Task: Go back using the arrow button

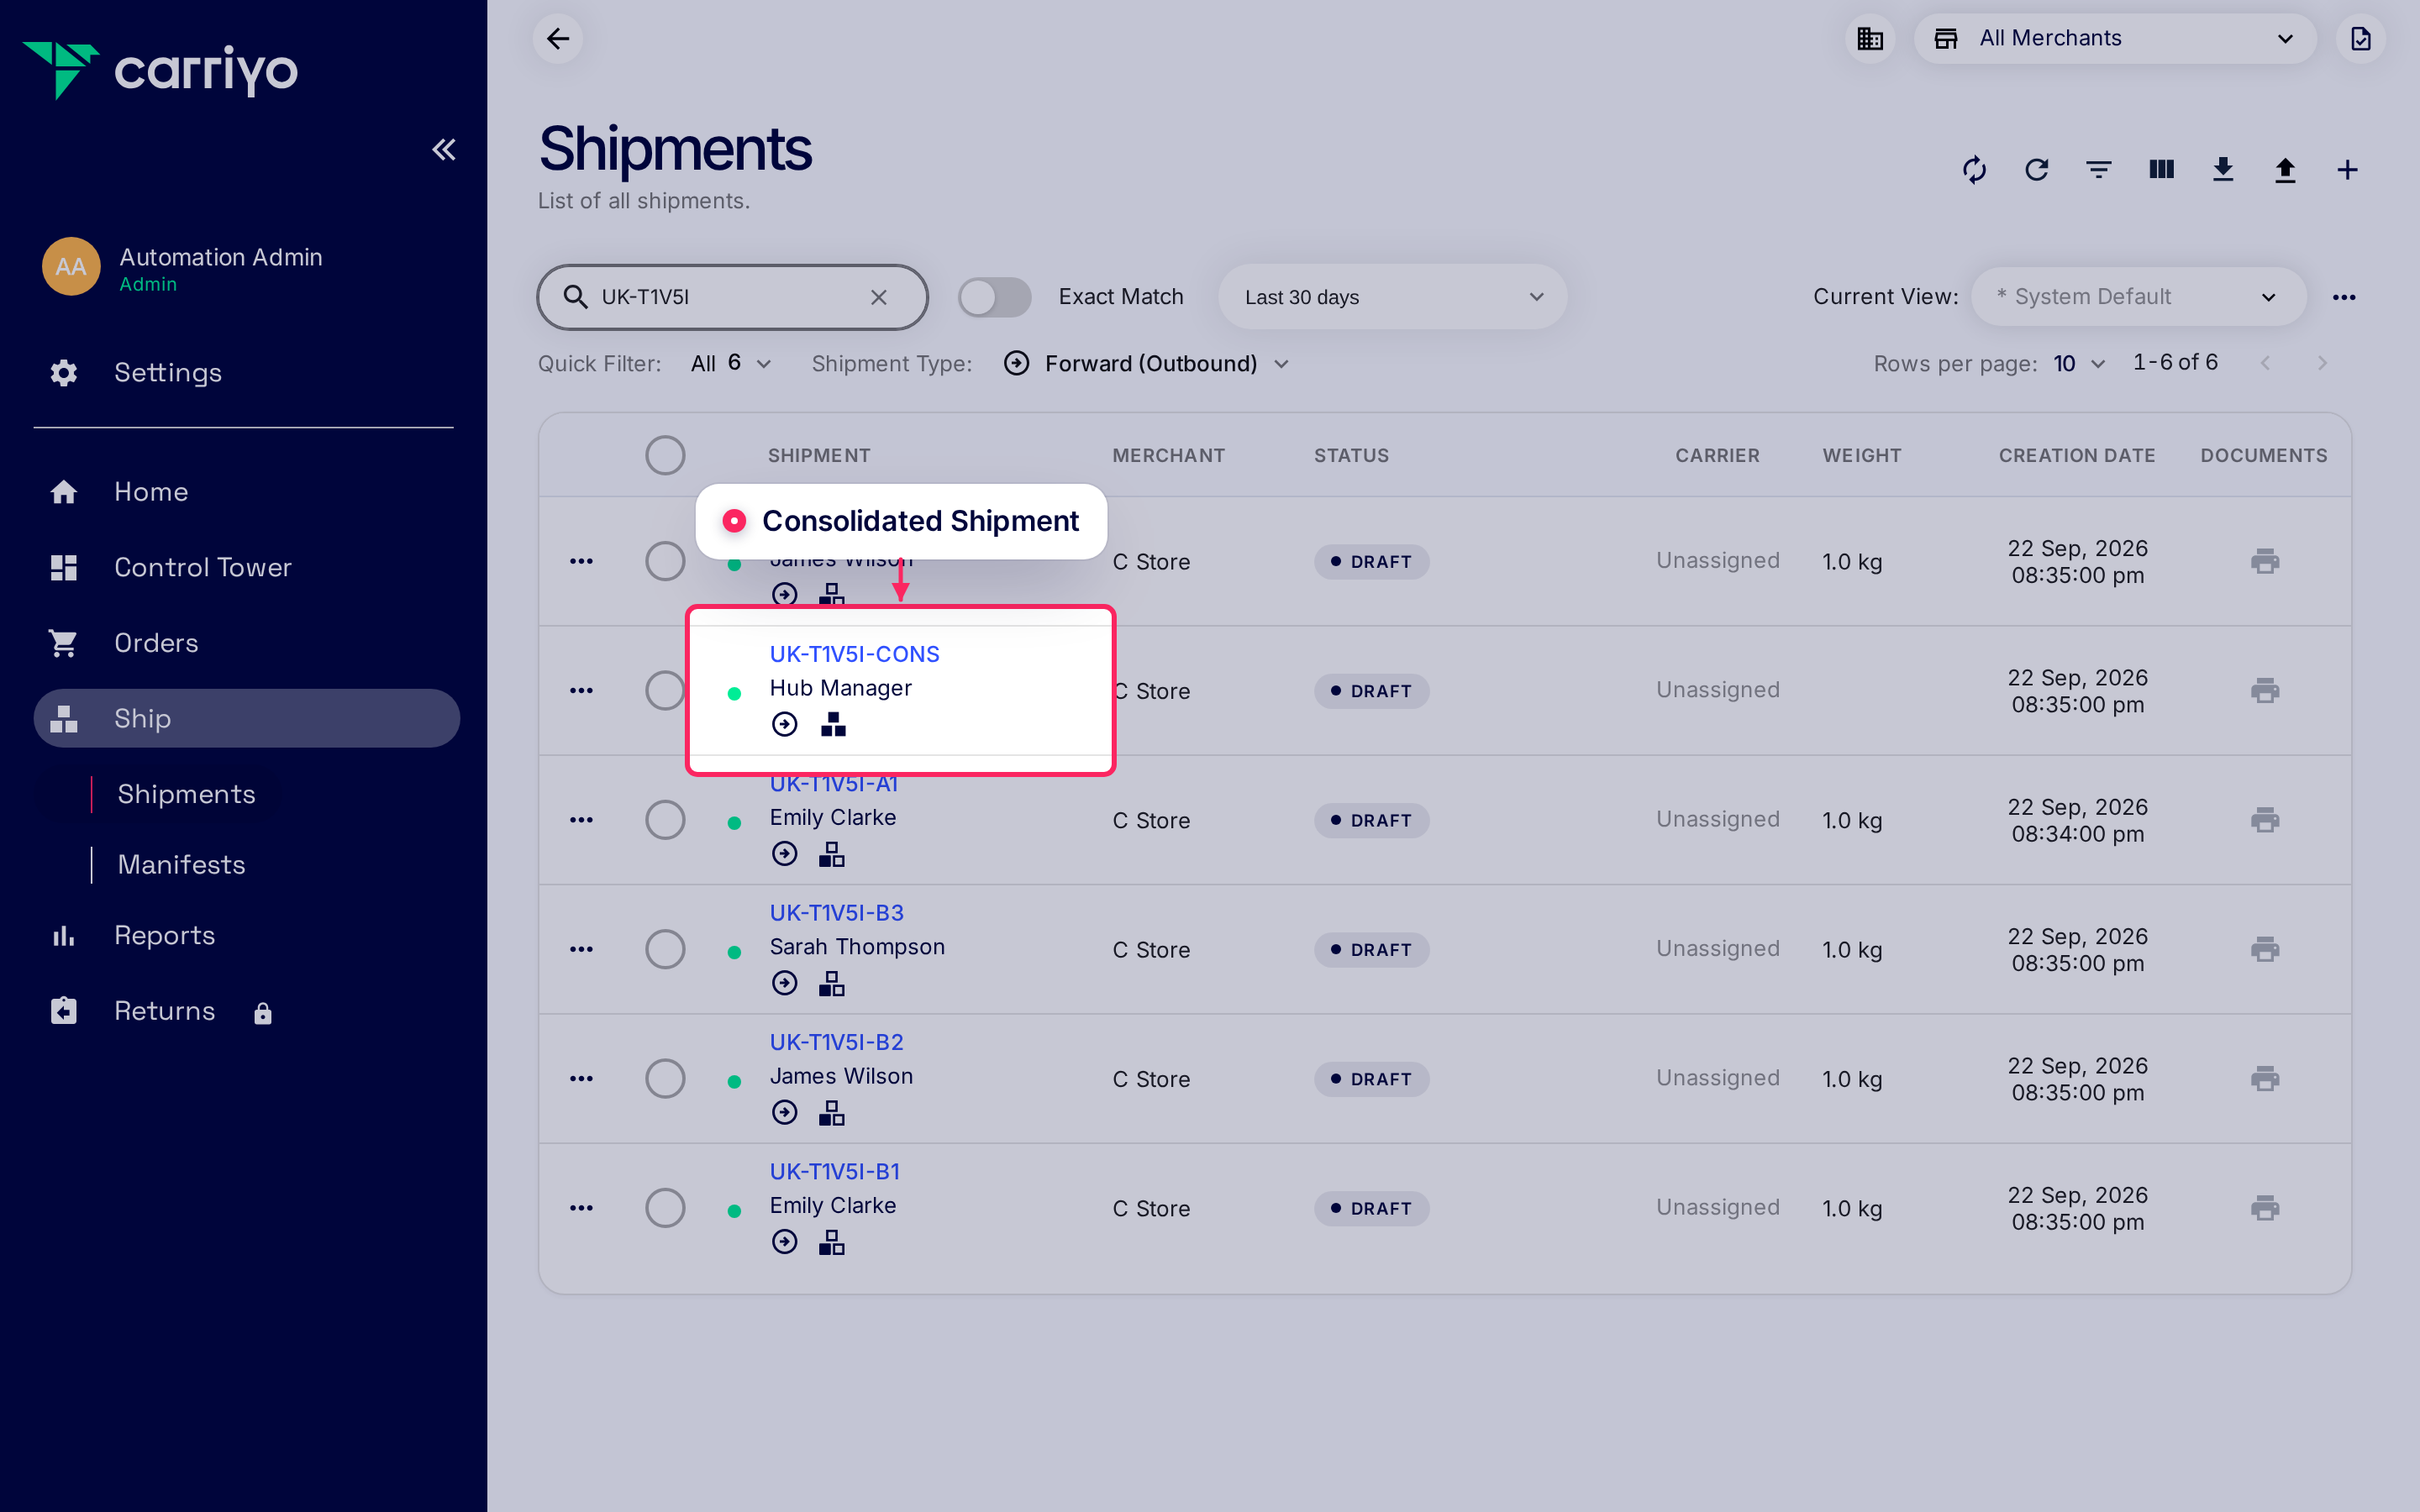Action: tap(558, 39)
